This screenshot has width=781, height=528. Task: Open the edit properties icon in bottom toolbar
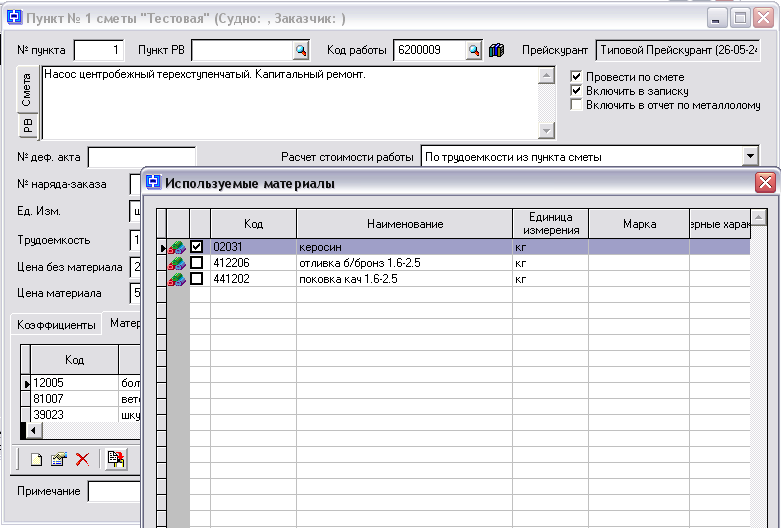59,459
